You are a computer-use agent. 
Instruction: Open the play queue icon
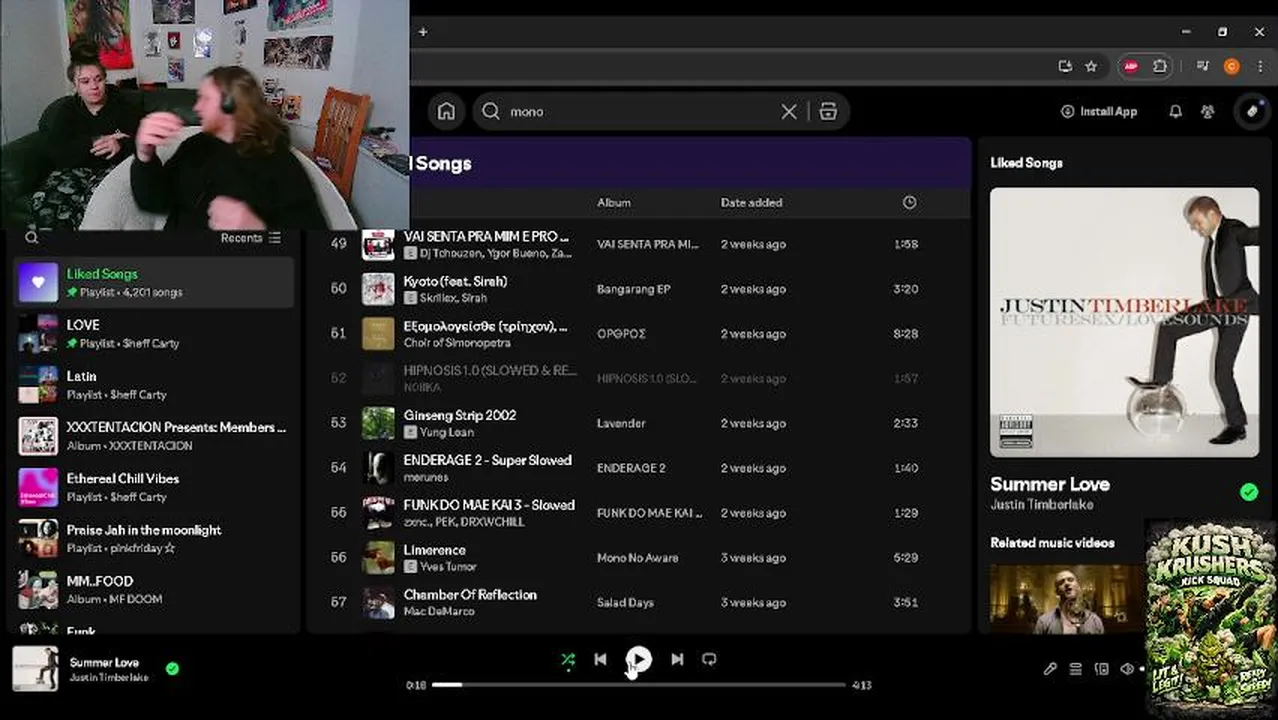[1076, 669]
